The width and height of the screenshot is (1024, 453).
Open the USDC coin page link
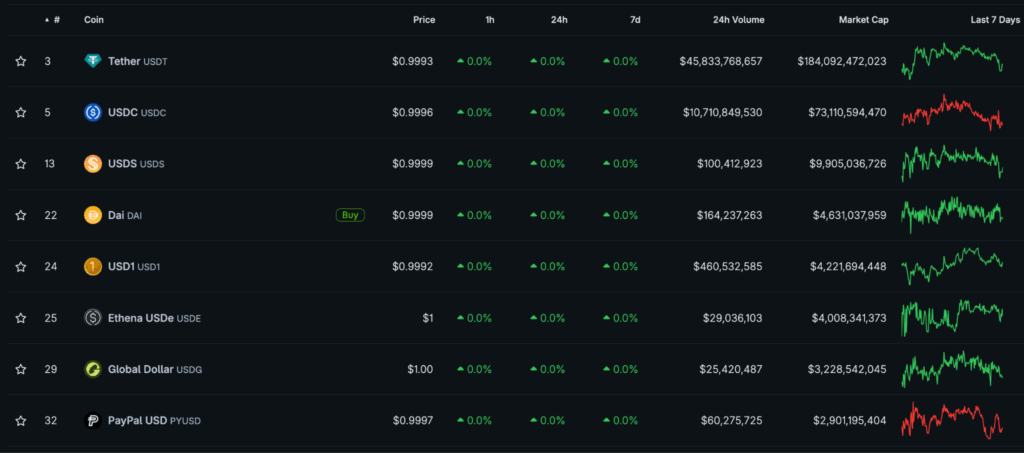click(137, 113)
